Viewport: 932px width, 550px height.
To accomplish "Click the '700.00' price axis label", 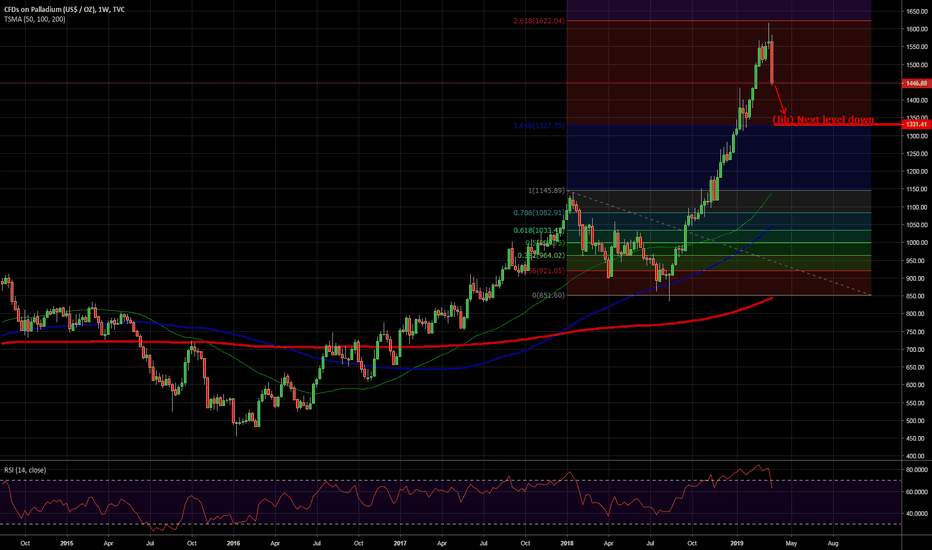I will click(x=916, y=350).
